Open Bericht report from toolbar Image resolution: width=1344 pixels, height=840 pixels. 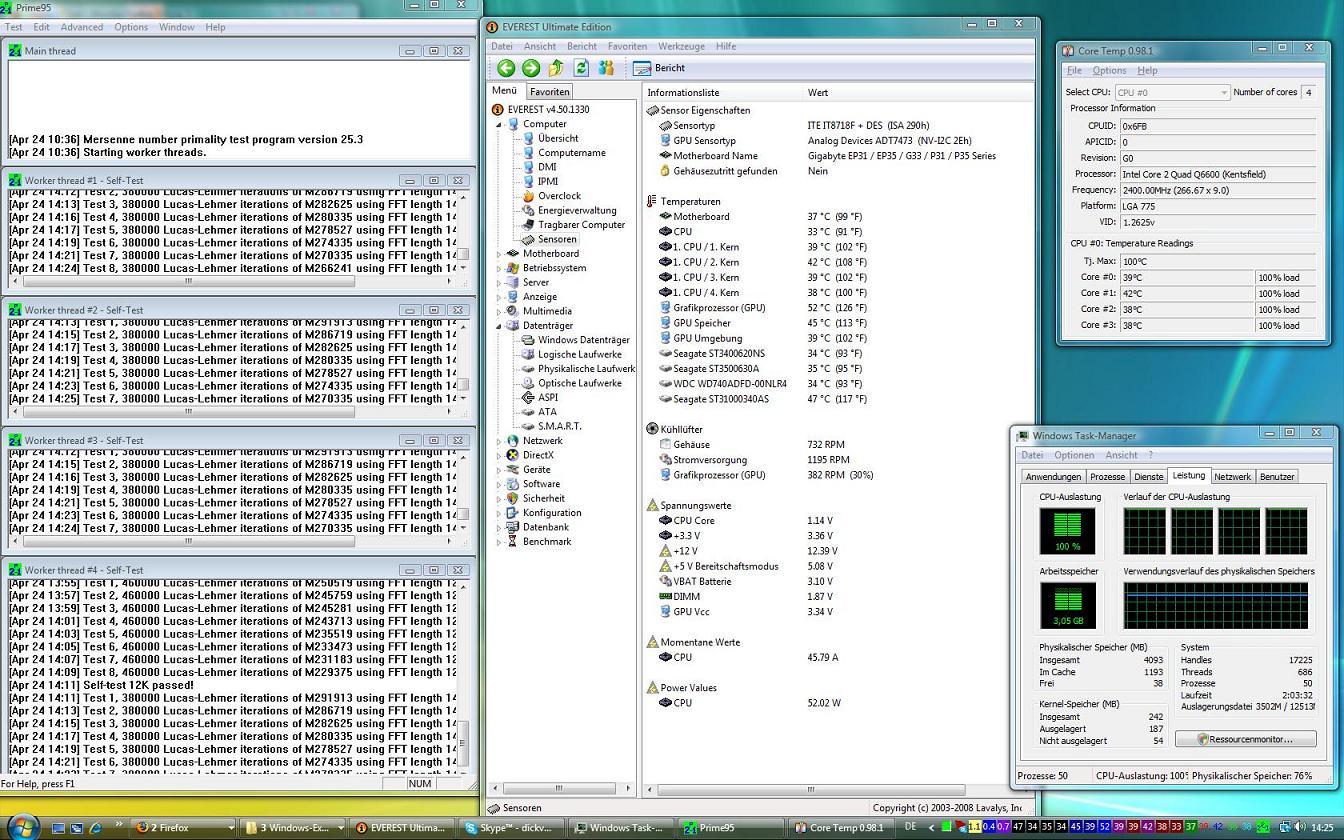point(659,68)
